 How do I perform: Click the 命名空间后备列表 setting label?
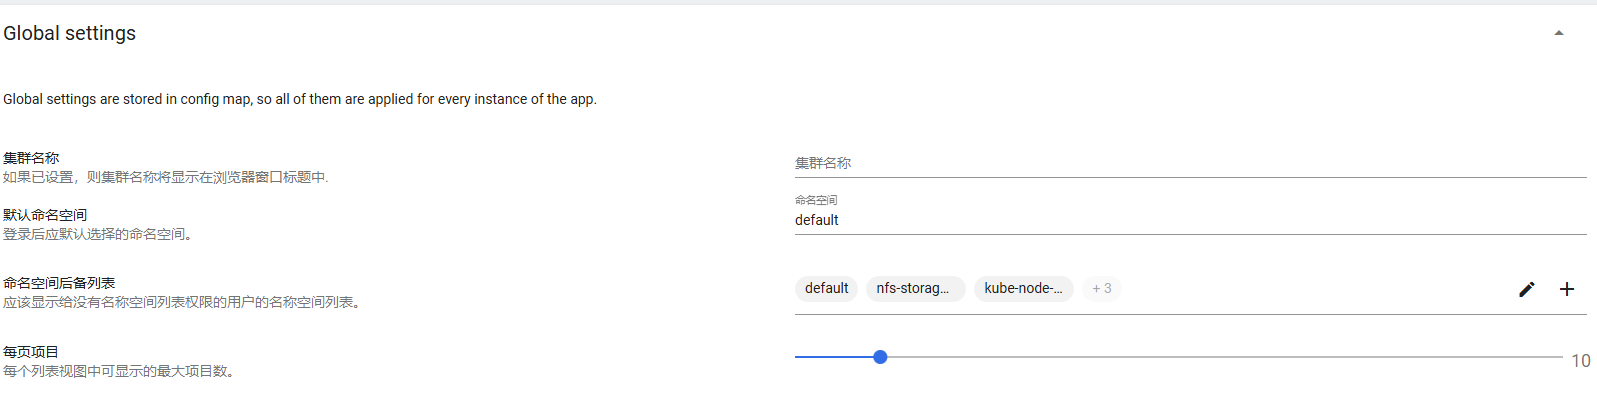pyautogui.click(x=59, y=283)
